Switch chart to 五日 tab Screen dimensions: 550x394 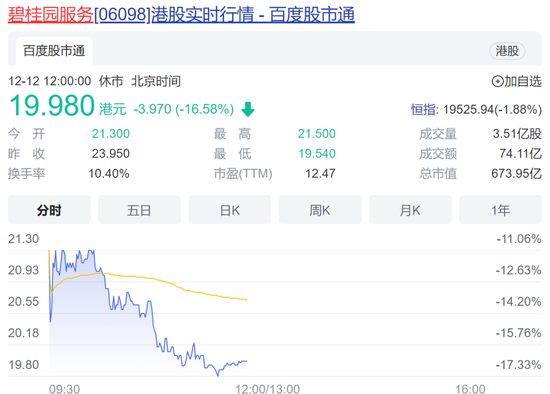[x=139, y=210]
